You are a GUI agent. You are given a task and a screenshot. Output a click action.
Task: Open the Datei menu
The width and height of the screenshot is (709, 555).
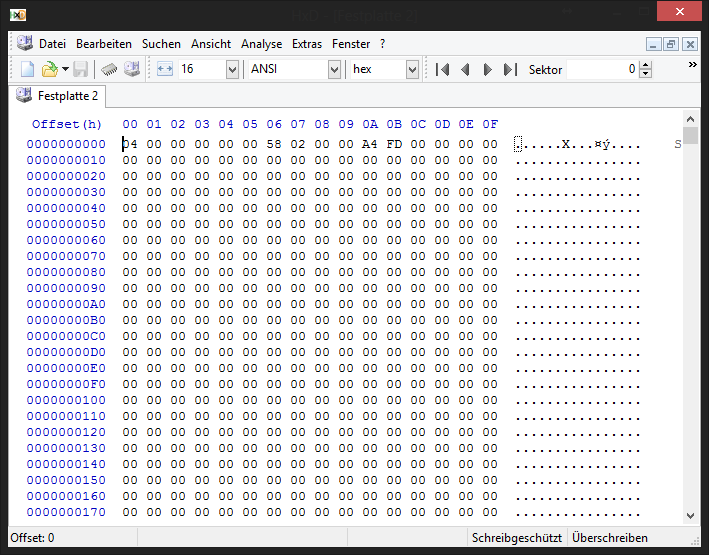[52, 44]
